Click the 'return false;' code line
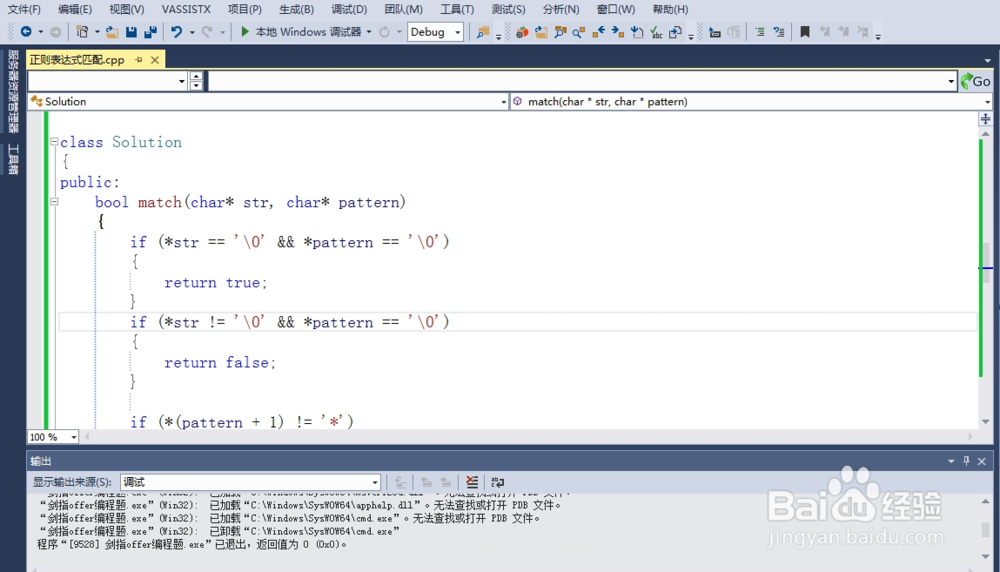This screenshot has width=1000, height=572. (219, 362)
